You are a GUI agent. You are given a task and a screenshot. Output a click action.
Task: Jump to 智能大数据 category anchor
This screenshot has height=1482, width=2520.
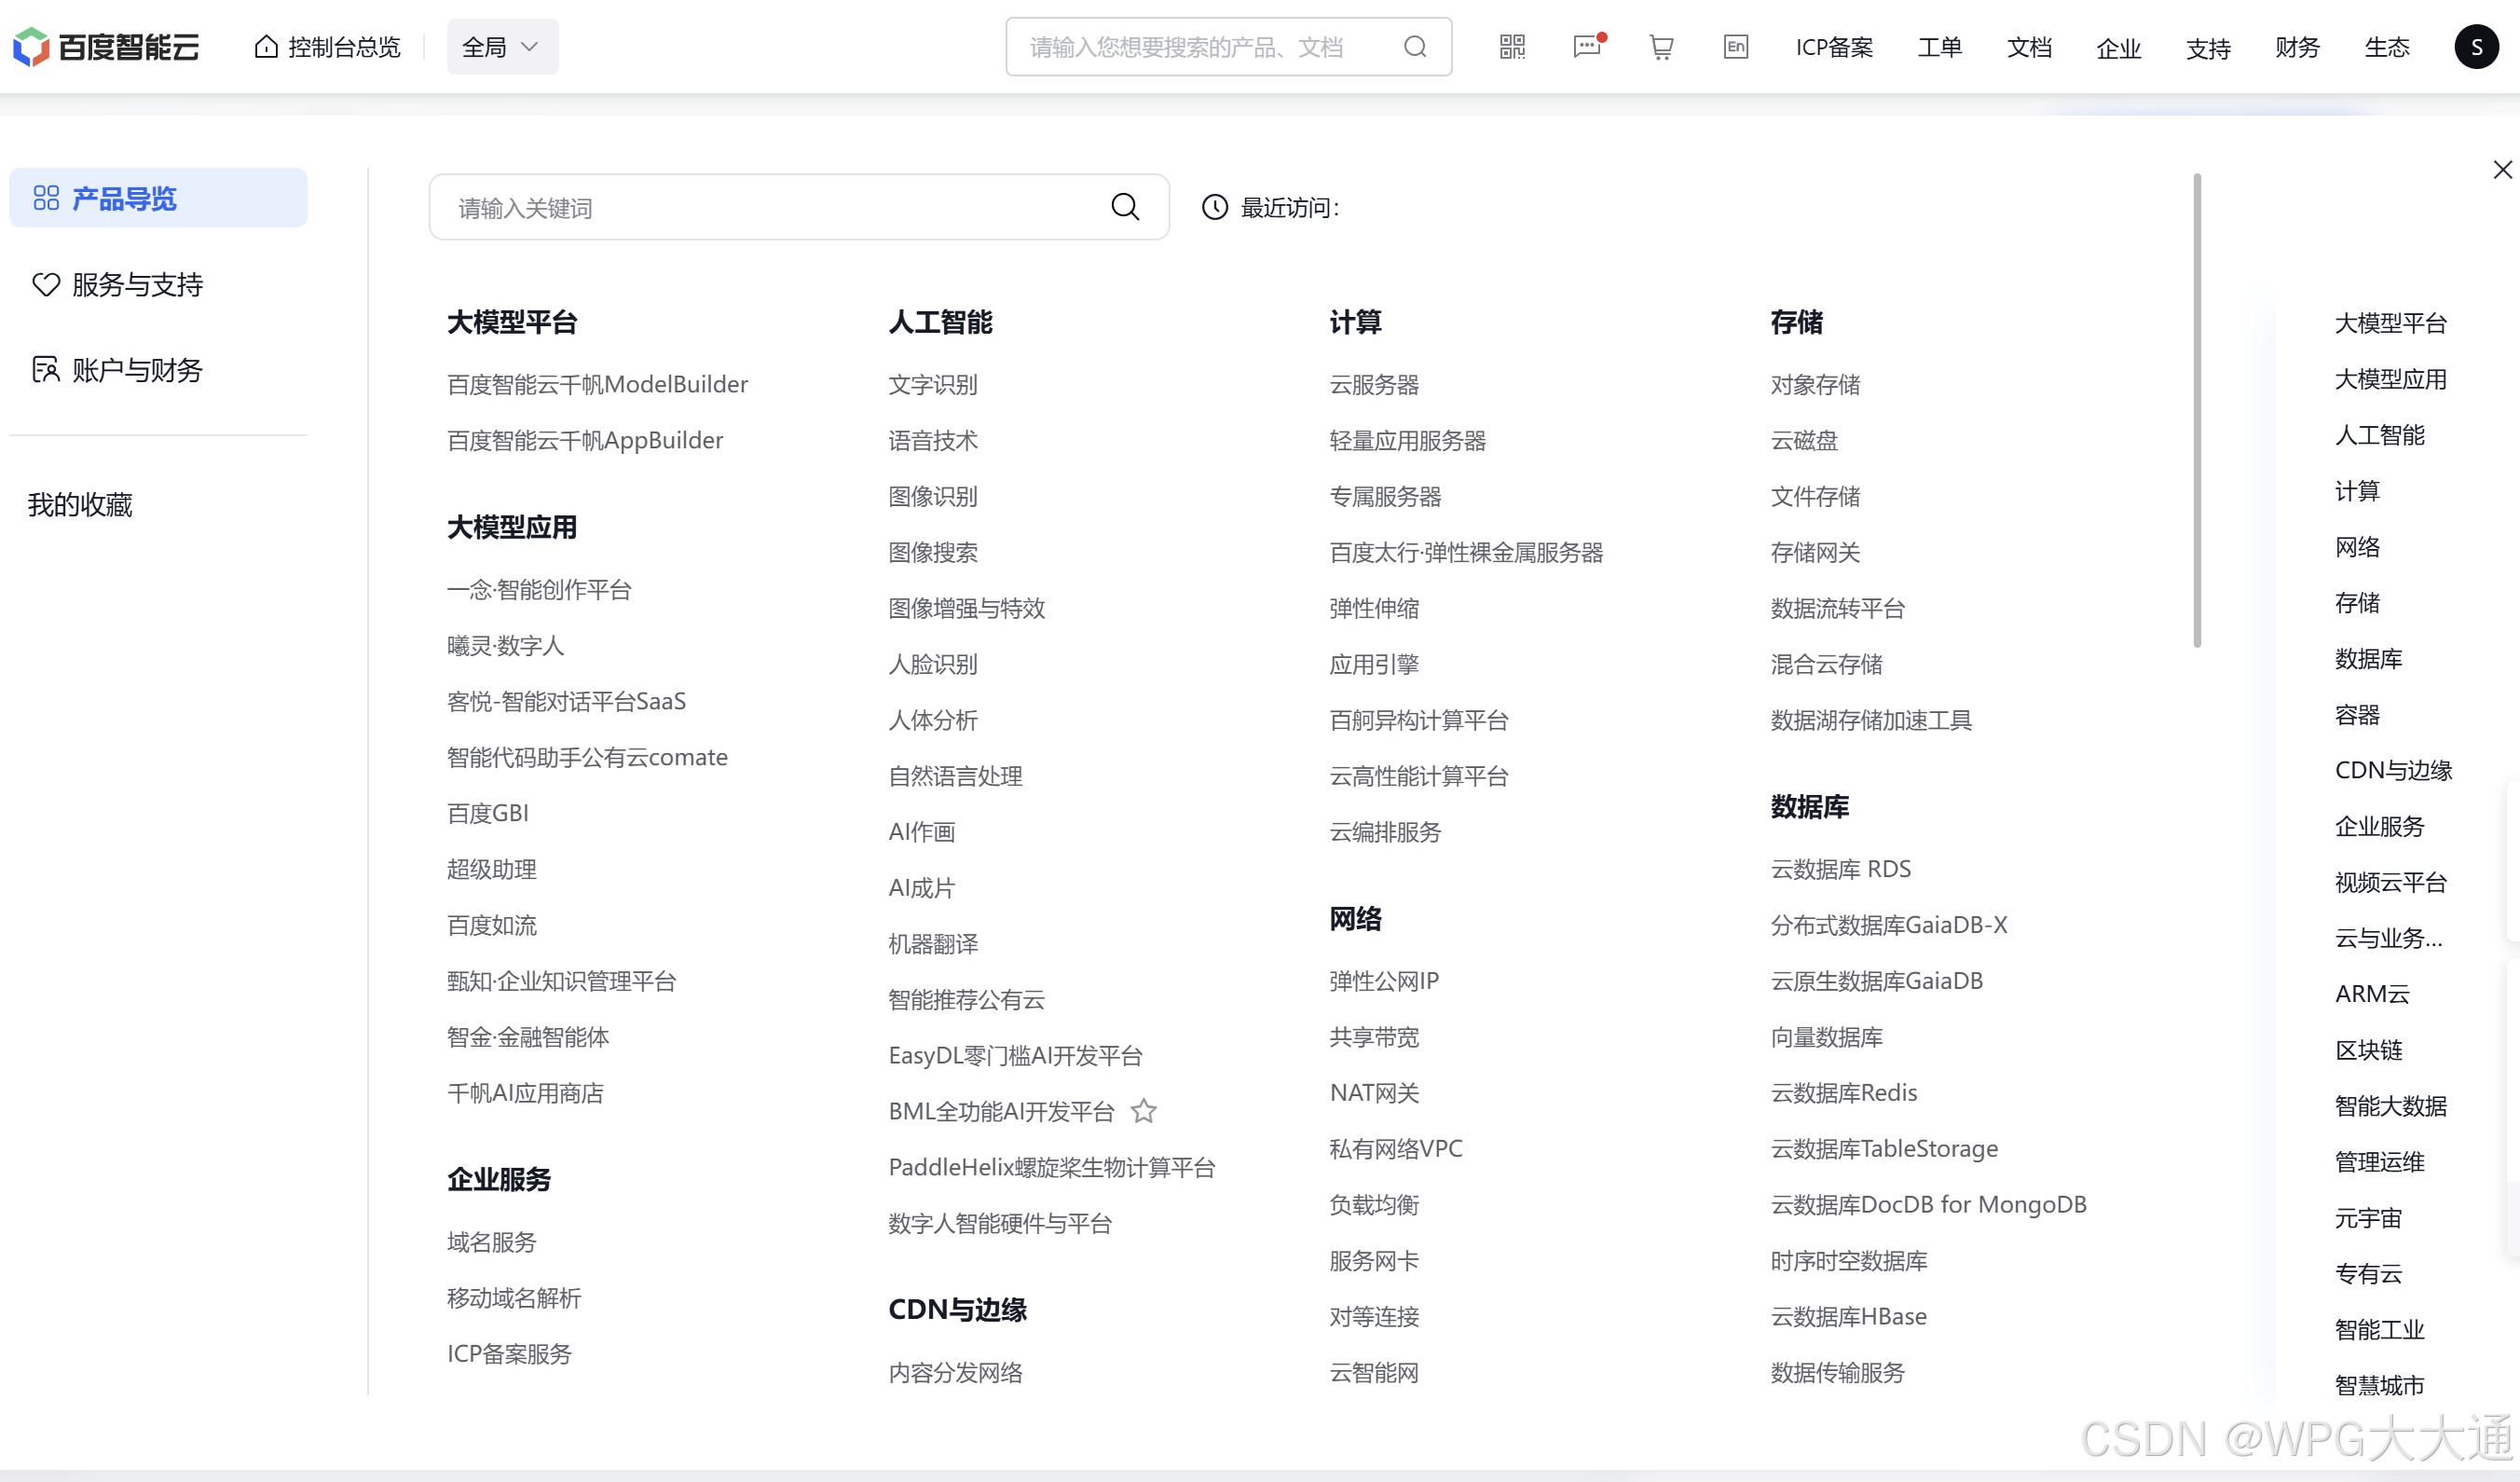pyautogui.click(x=2390, y=1106)
